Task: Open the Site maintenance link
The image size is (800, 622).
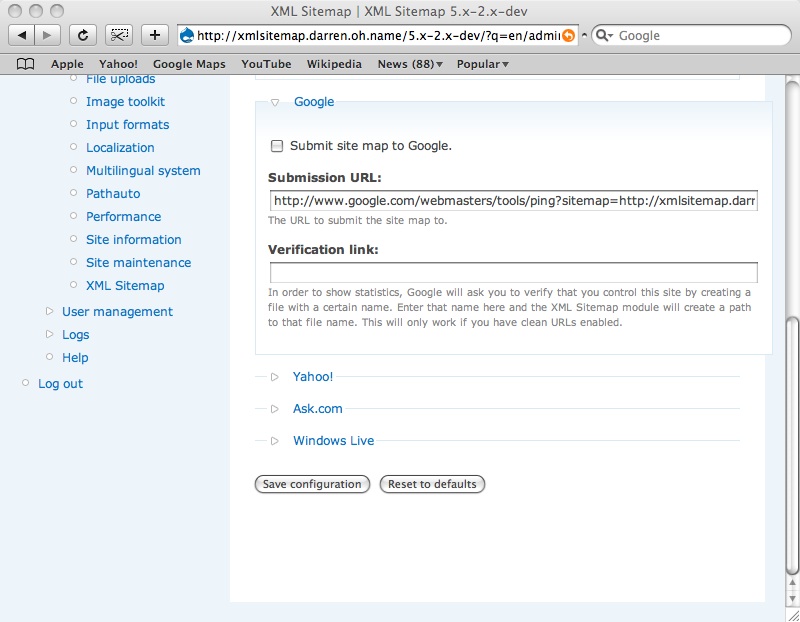Action: coord(138,262)
